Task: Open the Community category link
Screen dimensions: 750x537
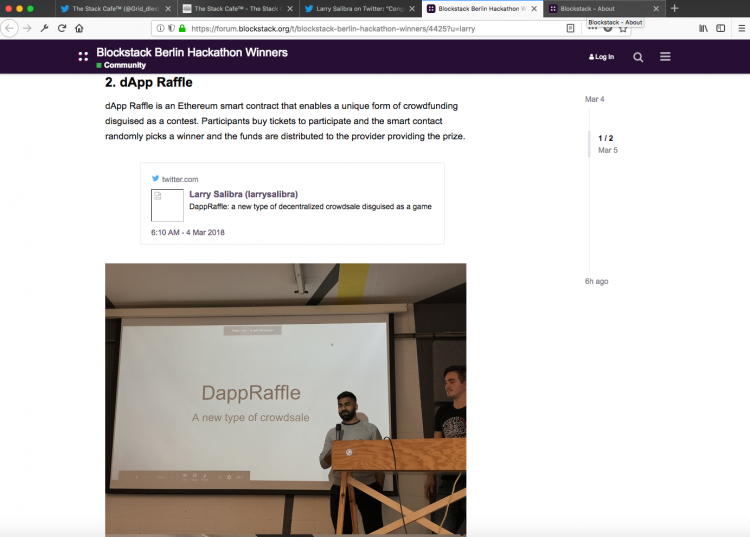Action: point(121,65)
